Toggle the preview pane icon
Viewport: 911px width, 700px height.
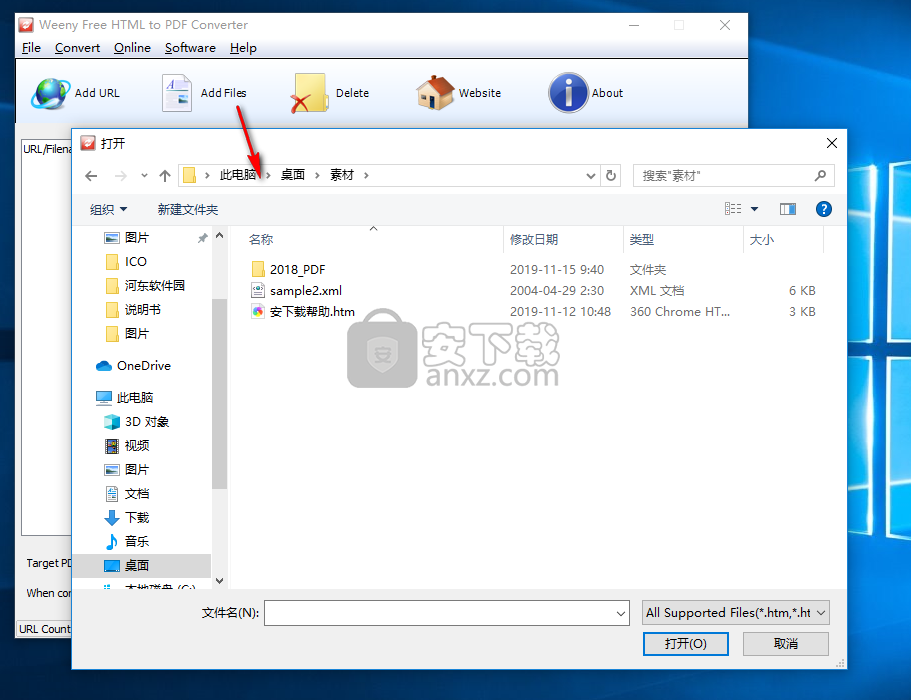pos(787,209)
